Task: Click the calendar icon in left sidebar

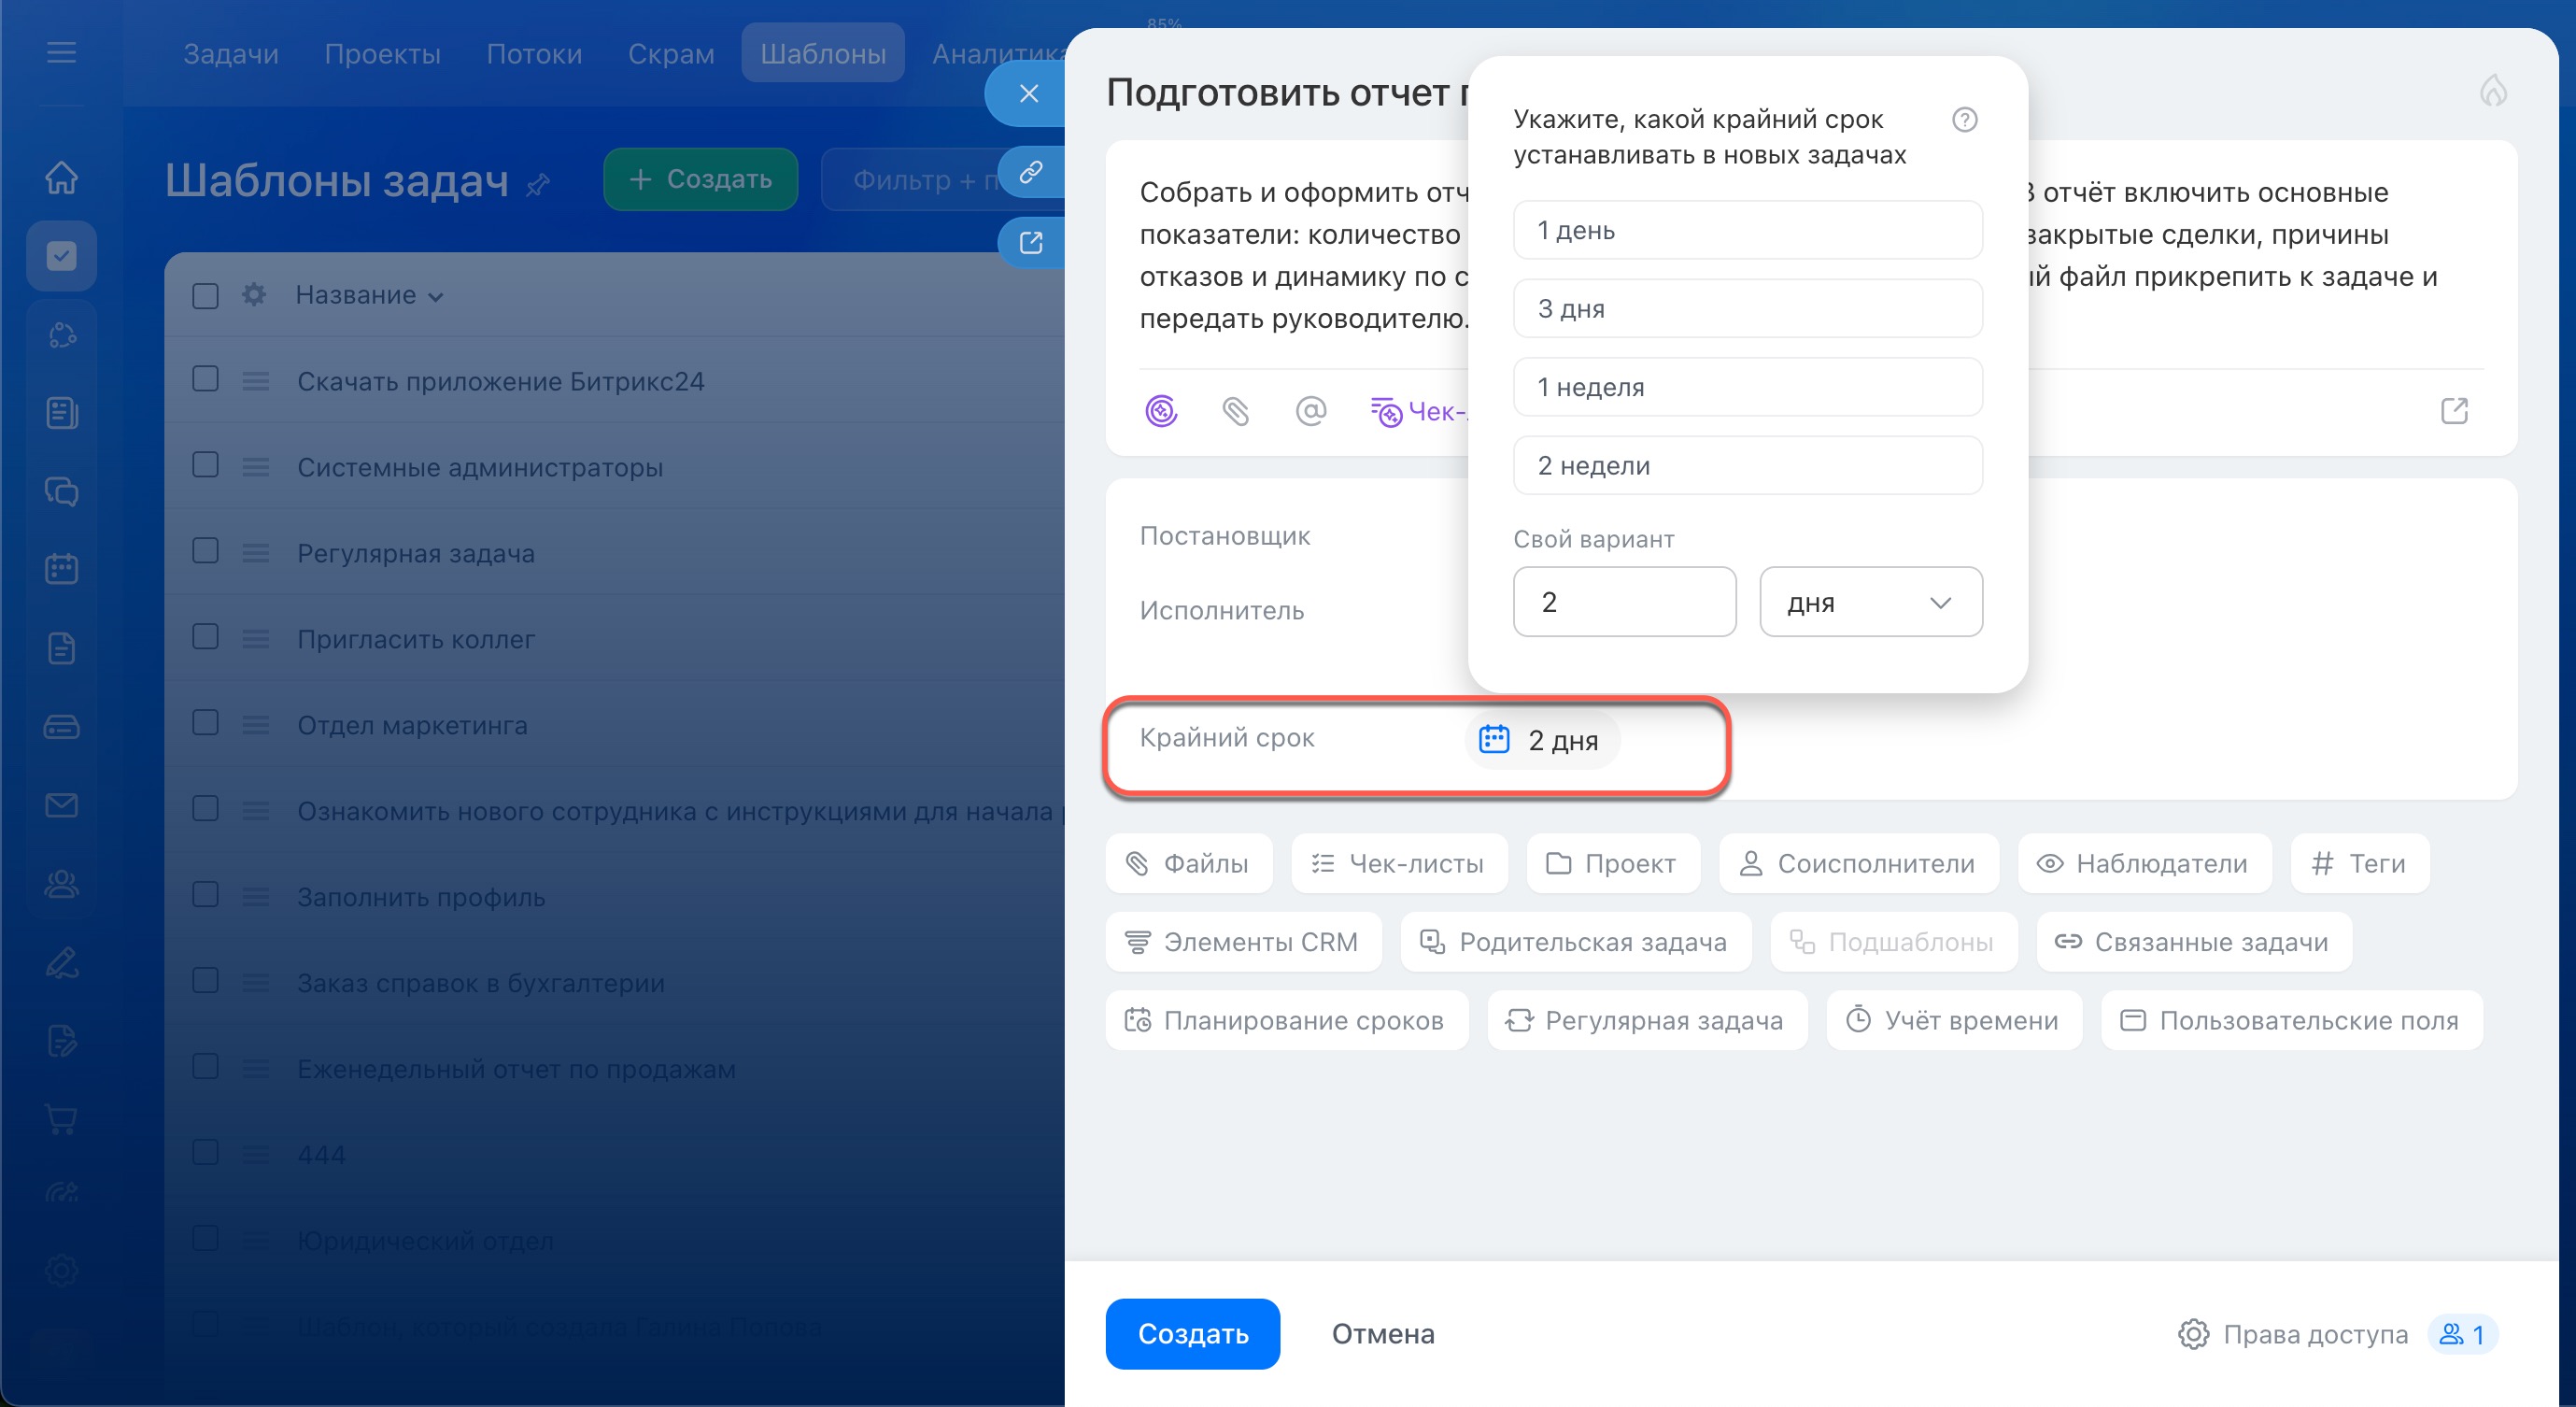Action: click(x=61, y=569)
